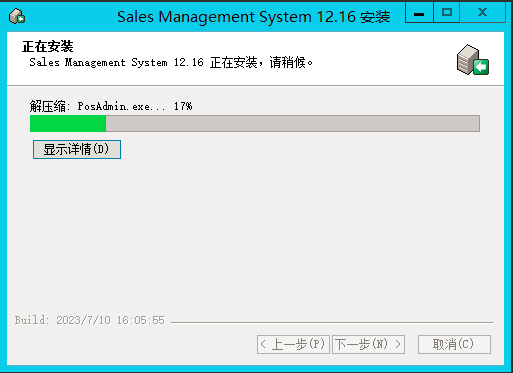The height and width of the screenshot is (373, 513).
Task: Click the title text Sales Management System 12.16 安装
Action: pos(253,17)
